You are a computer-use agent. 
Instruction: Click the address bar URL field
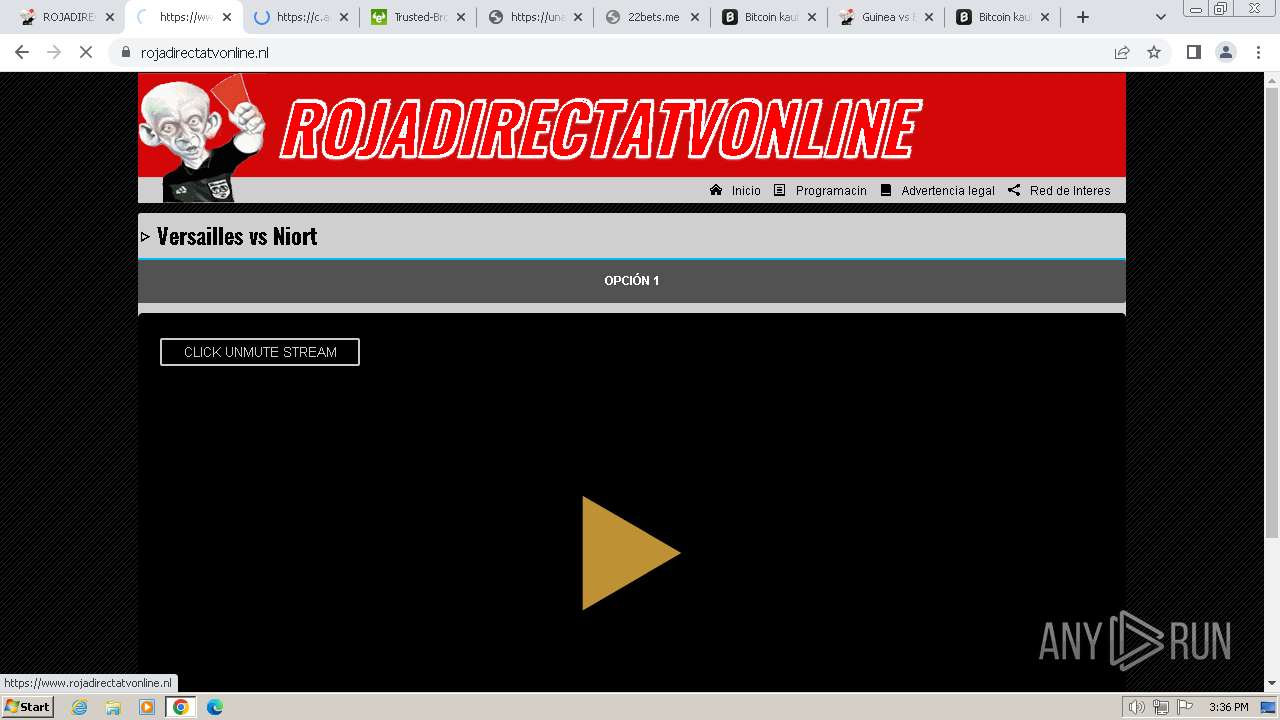(x=620, y=53)
